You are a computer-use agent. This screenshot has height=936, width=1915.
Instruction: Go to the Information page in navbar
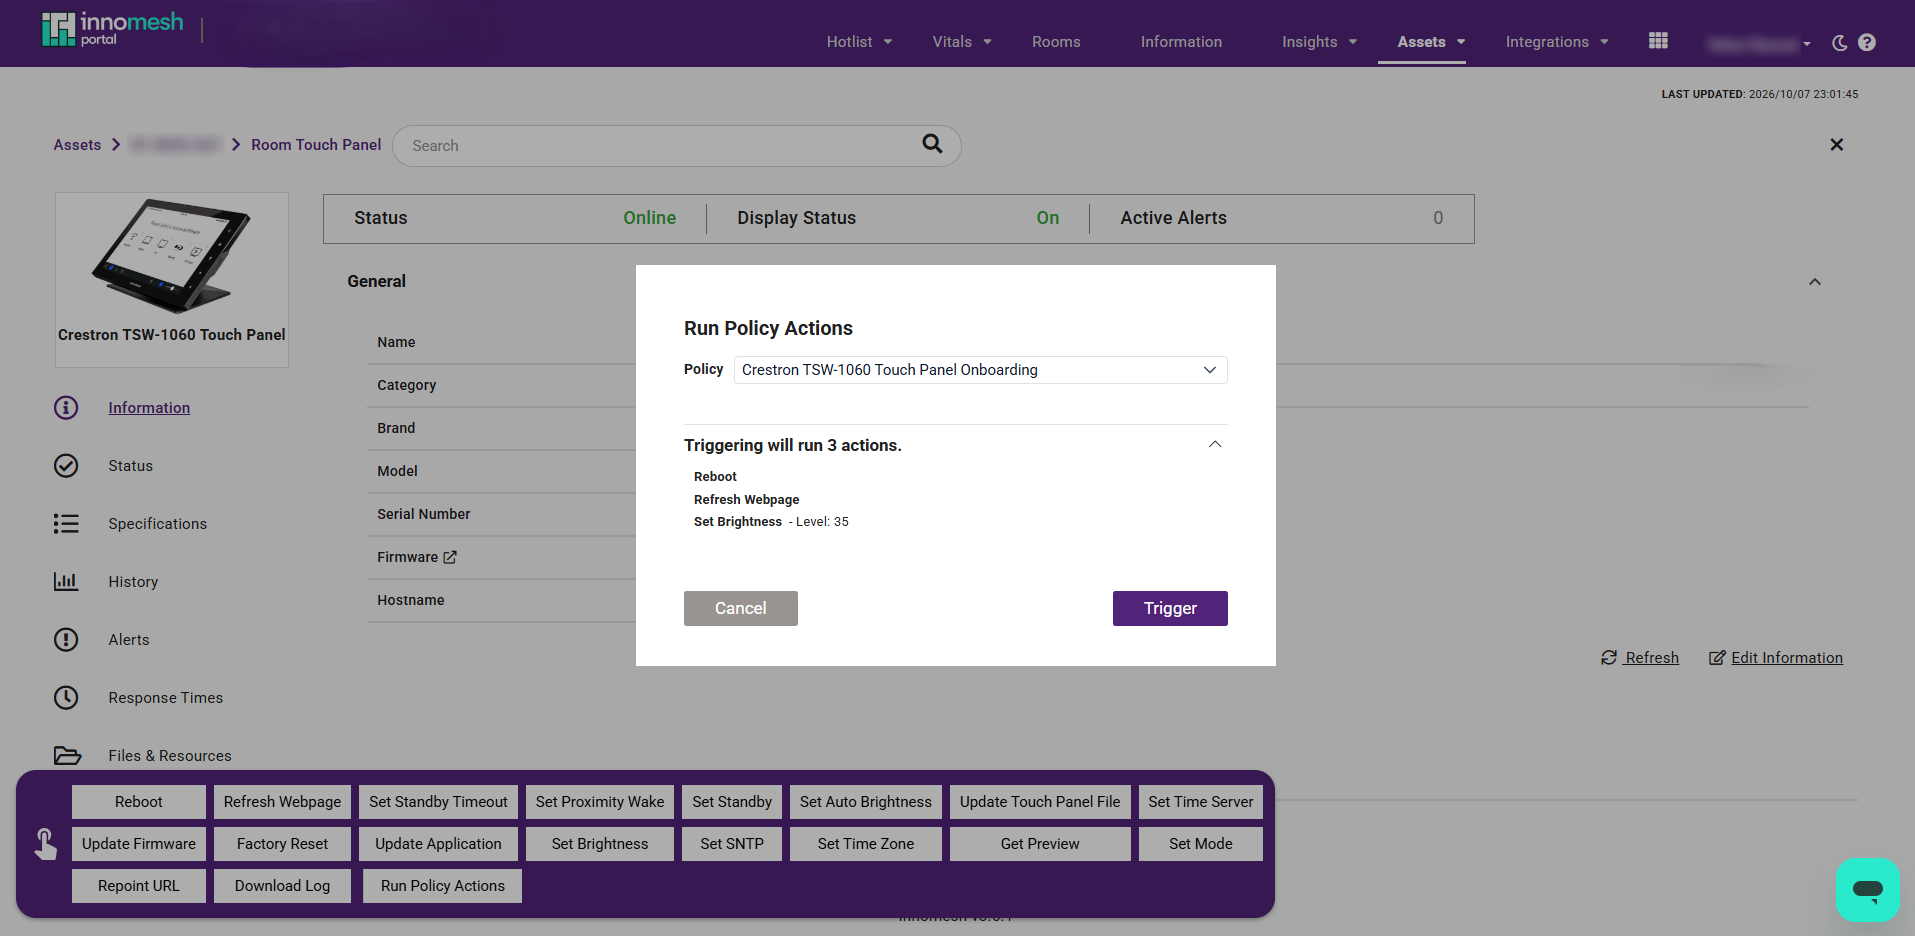[1181, 42]
